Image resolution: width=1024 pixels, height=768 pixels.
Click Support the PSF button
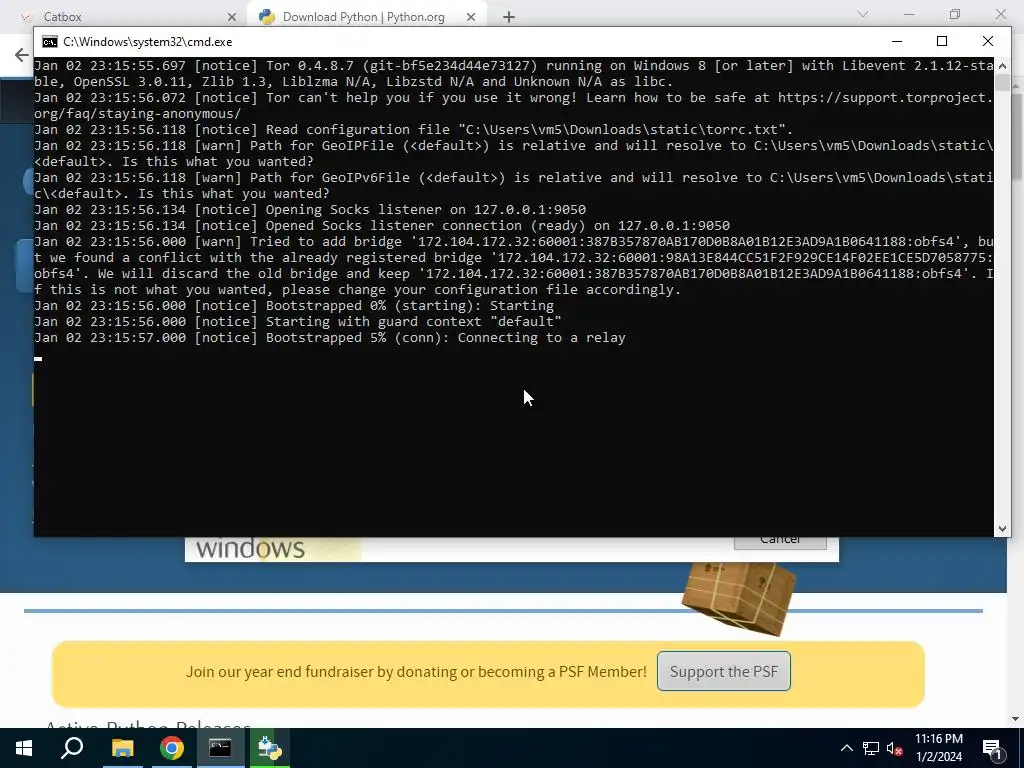724,671
